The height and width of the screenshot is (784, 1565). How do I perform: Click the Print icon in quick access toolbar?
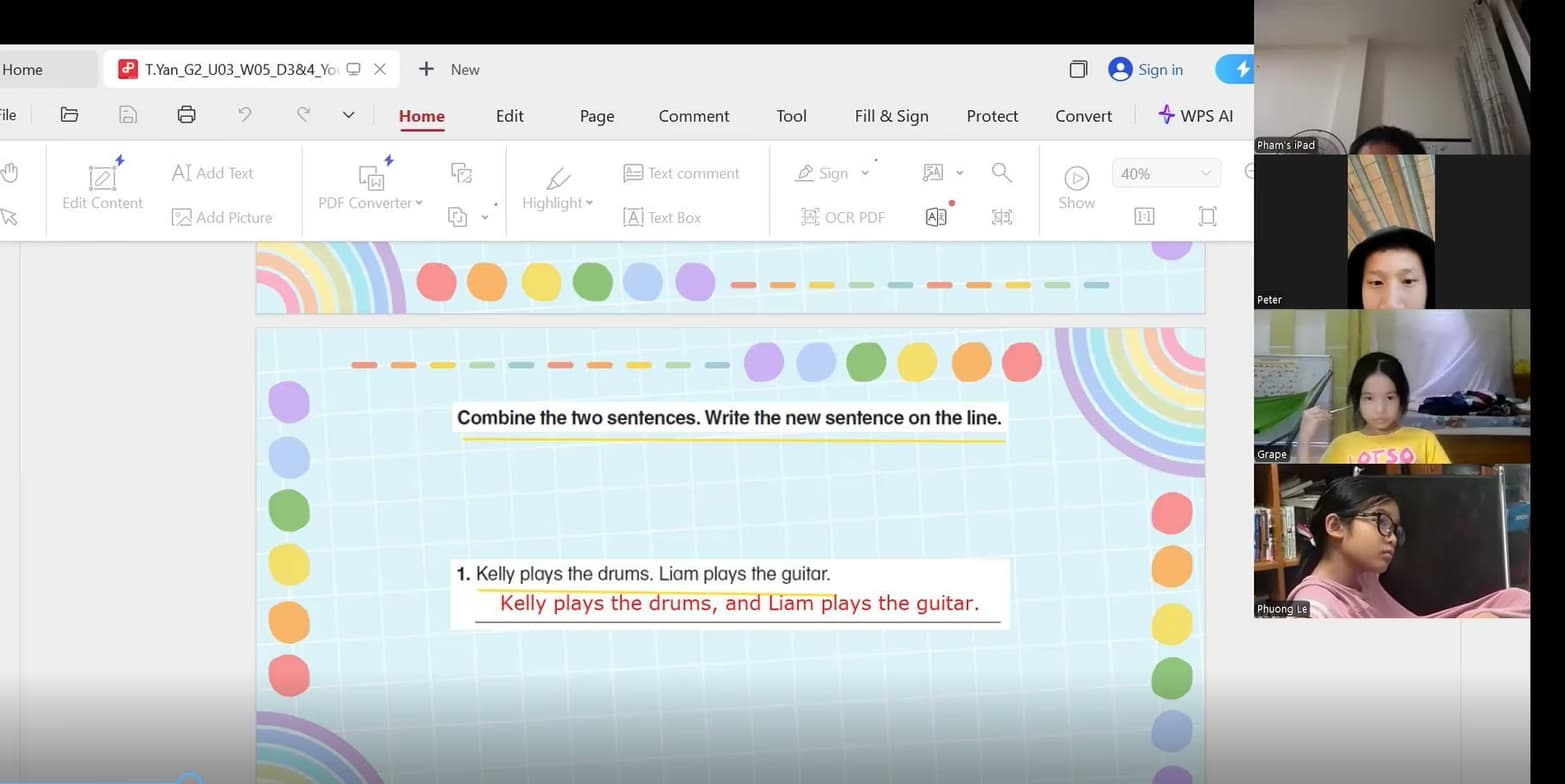186,115
